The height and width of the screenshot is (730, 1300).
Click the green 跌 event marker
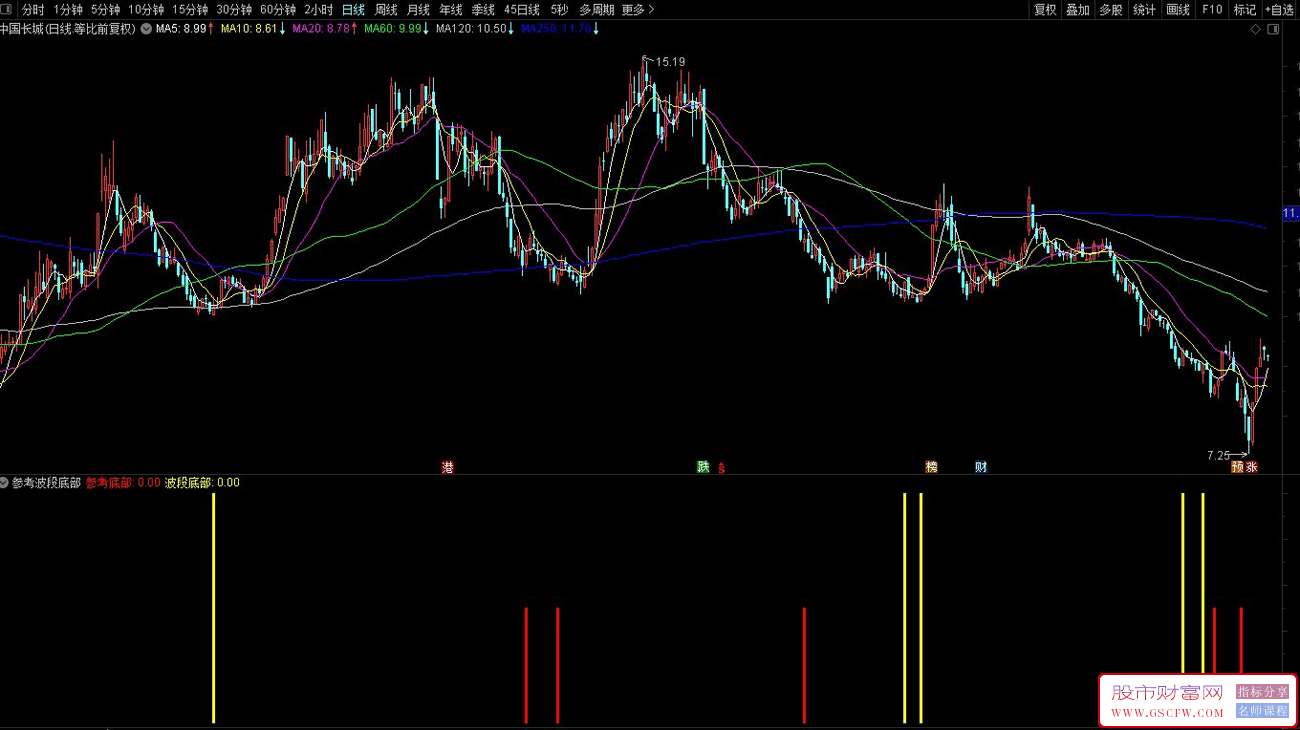pos(703,467)
